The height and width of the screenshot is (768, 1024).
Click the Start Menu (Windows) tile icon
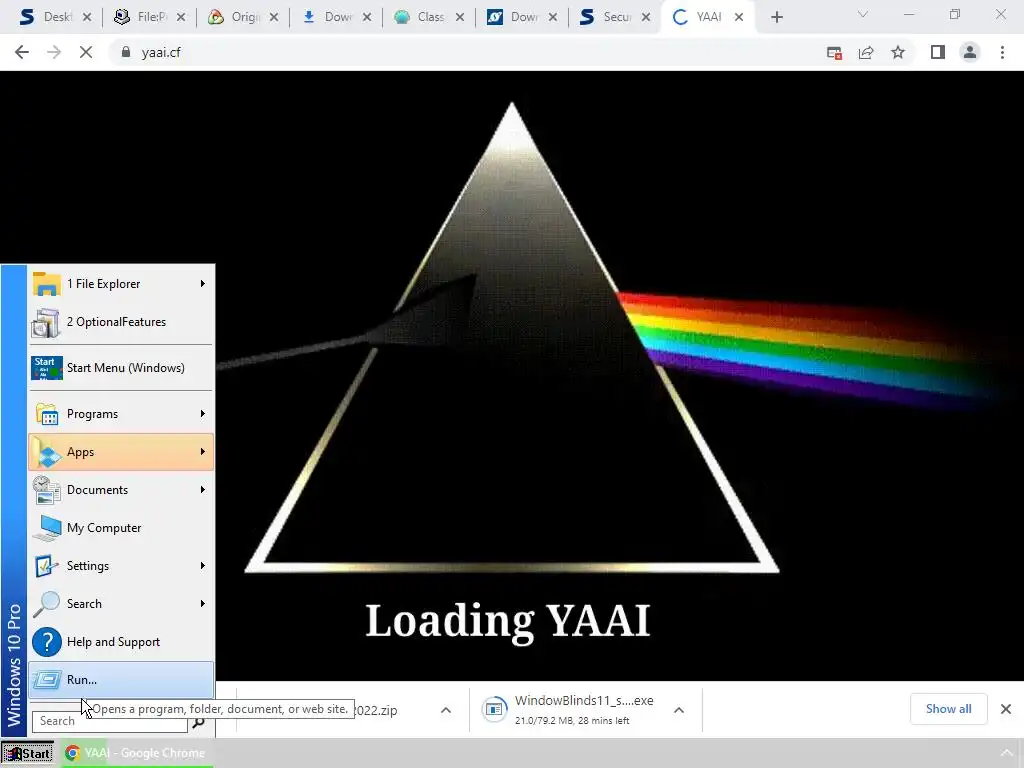tap(46, 368)
